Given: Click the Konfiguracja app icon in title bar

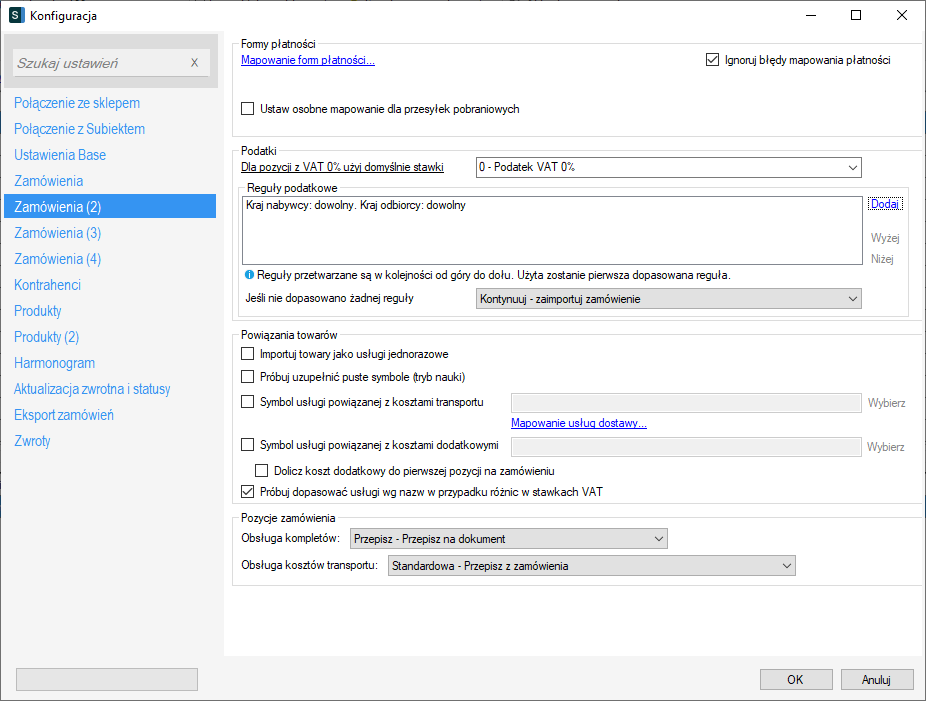Looking at the screenshot, I should (16, 15).
